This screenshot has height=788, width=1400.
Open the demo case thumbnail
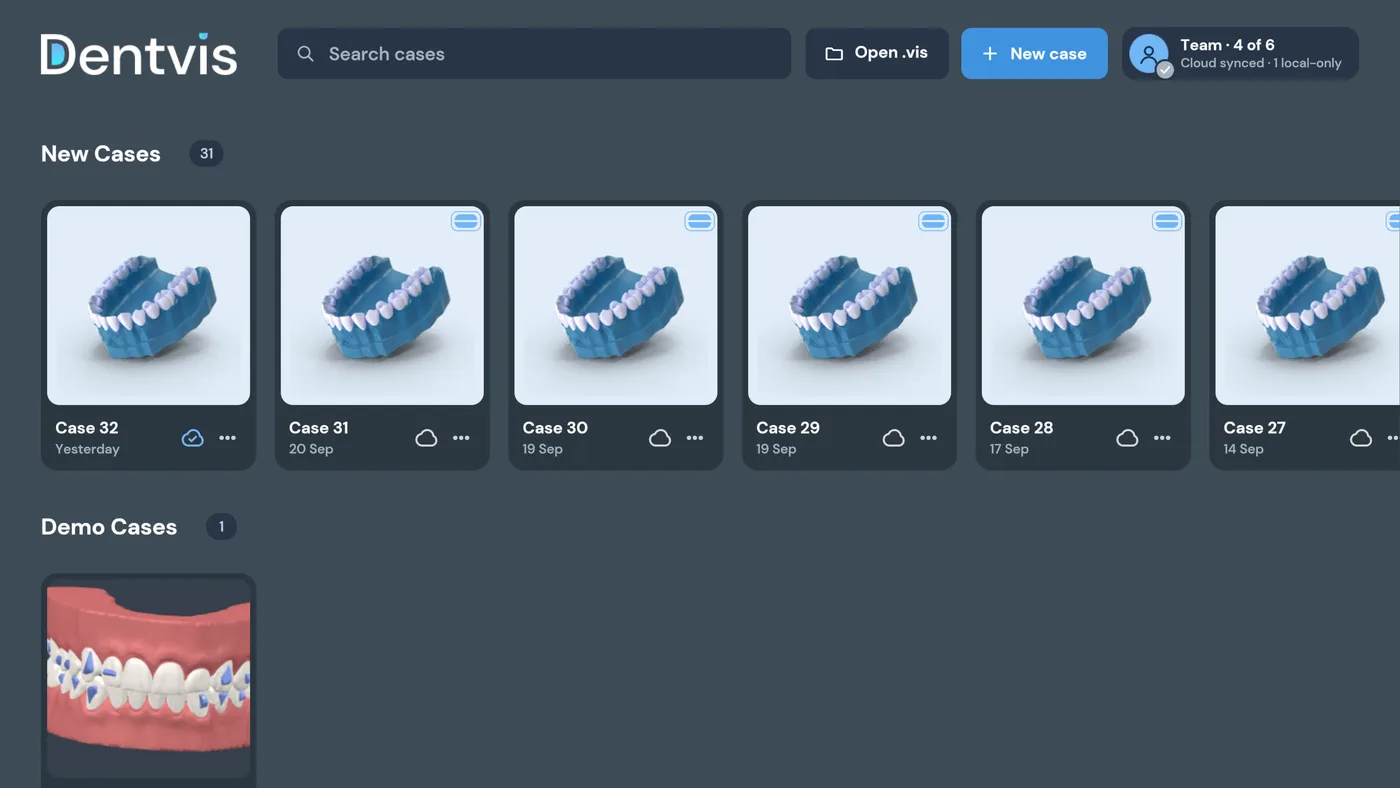coord(148,679)
